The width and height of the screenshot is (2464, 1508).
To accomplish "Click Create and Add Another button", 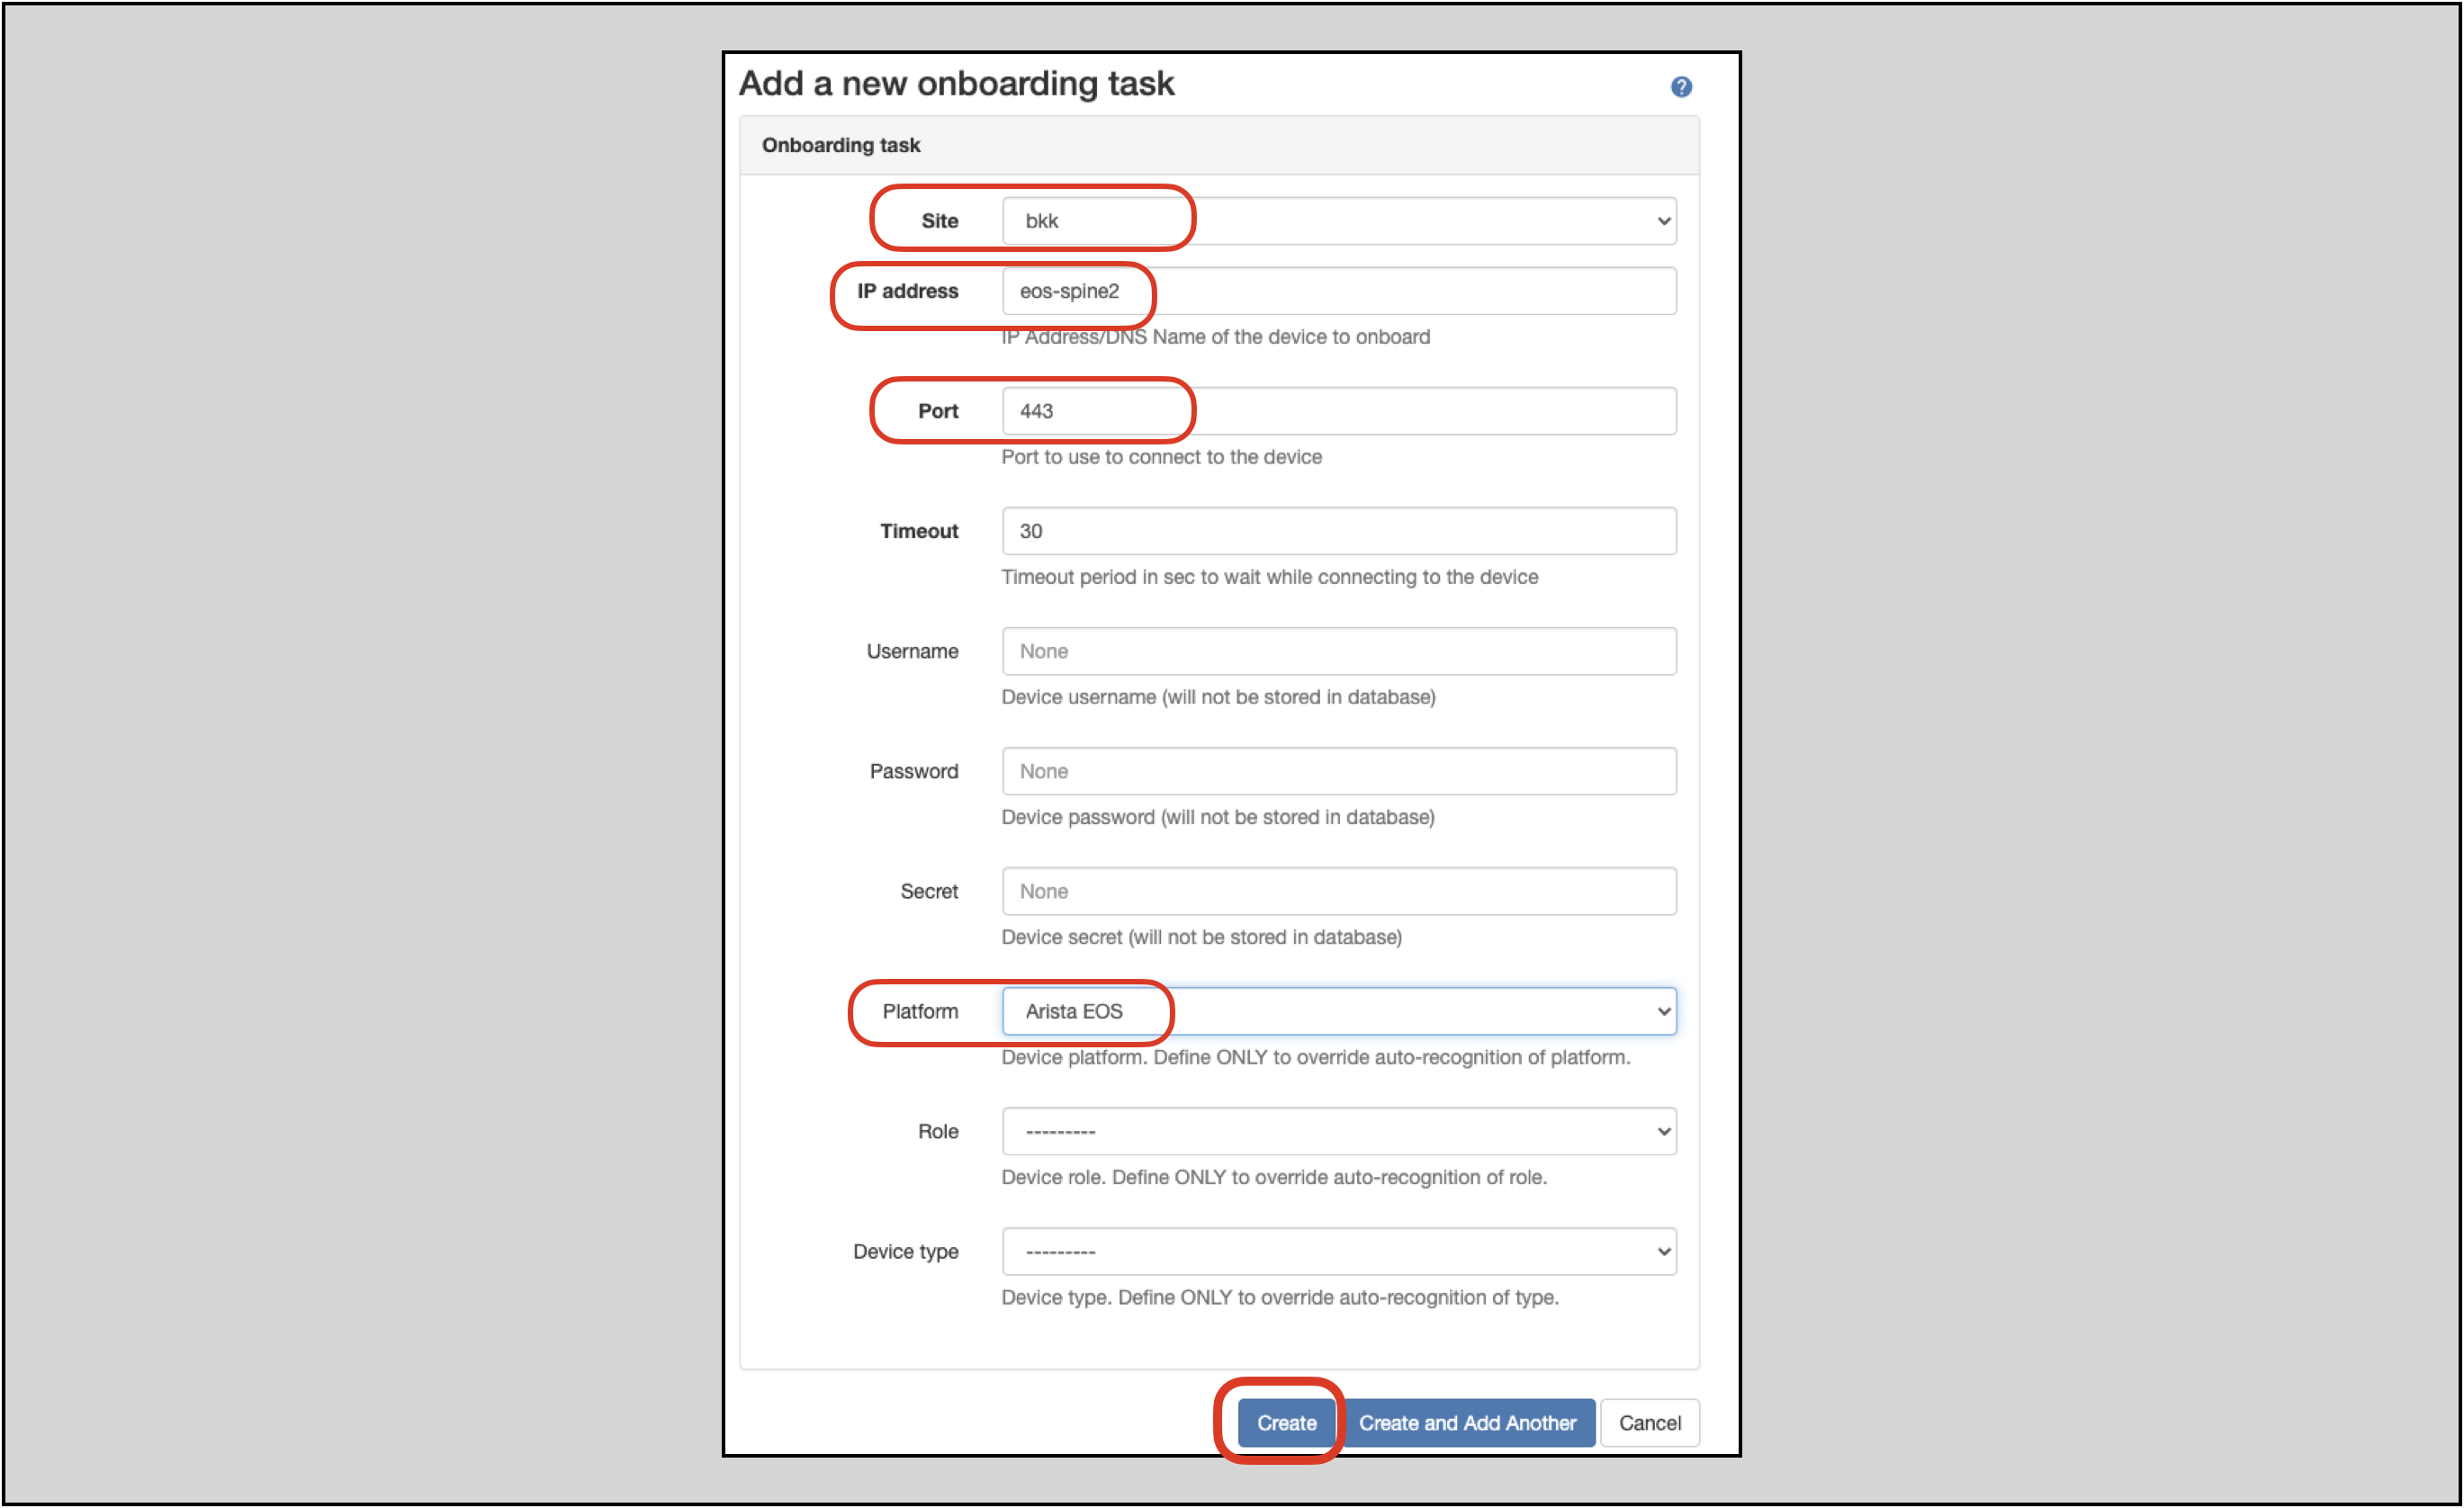I will point(1467,1422).
